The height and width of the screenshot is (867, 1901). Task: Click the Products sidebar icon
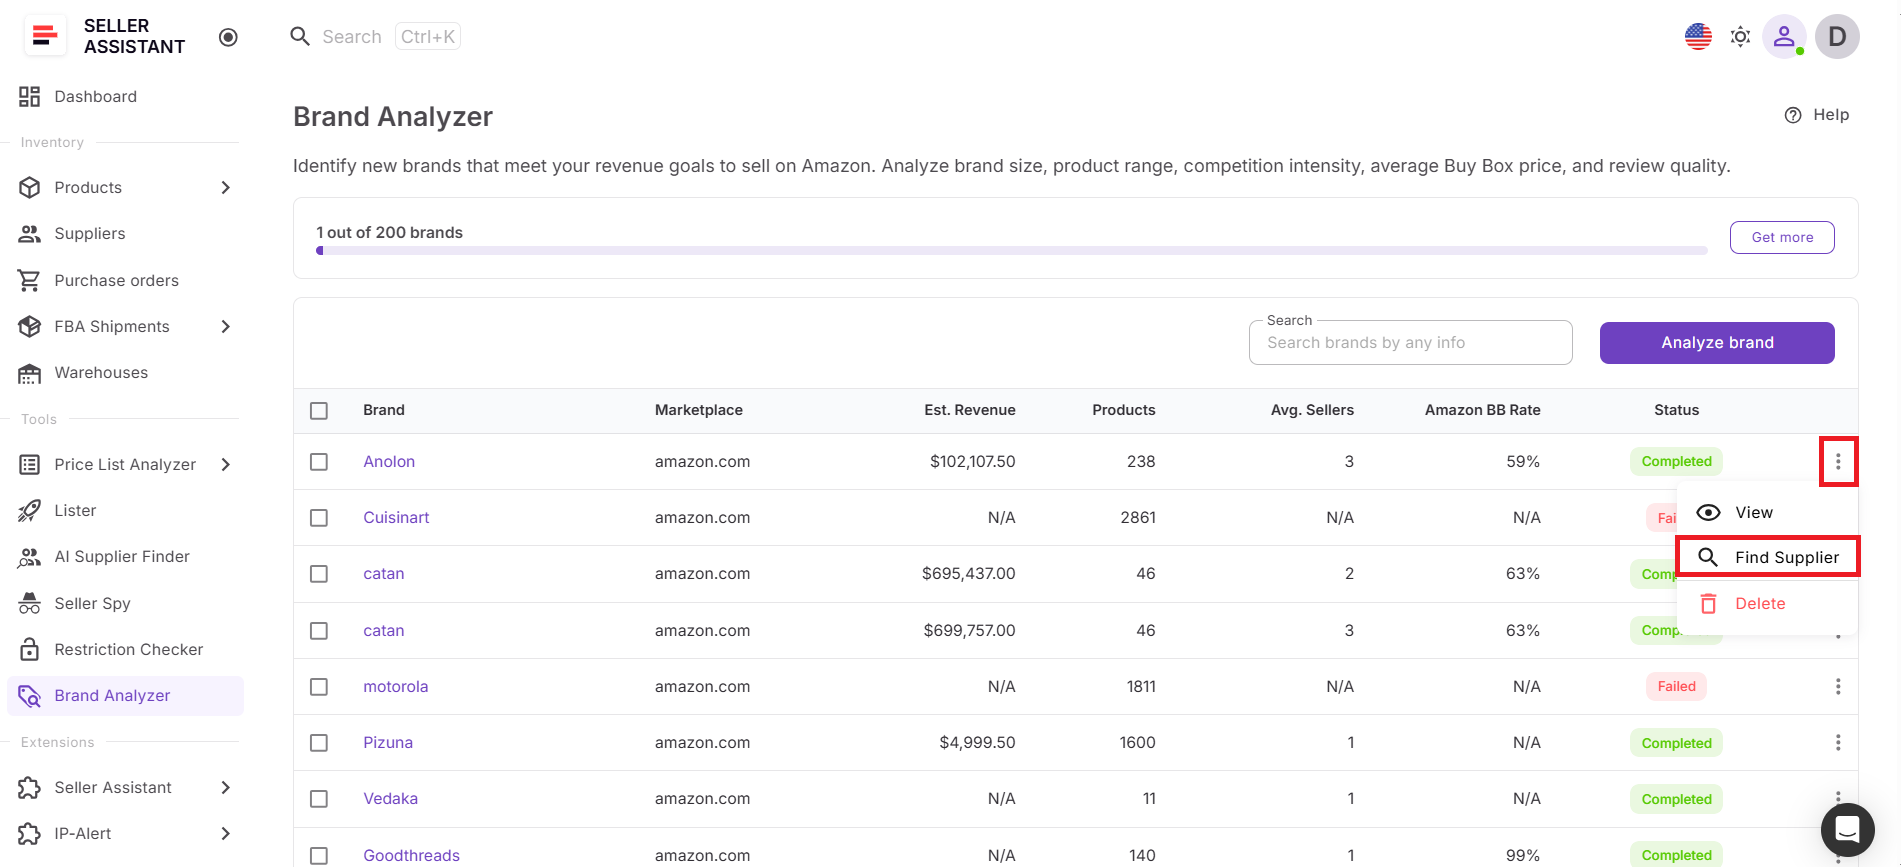click(30, 188)
